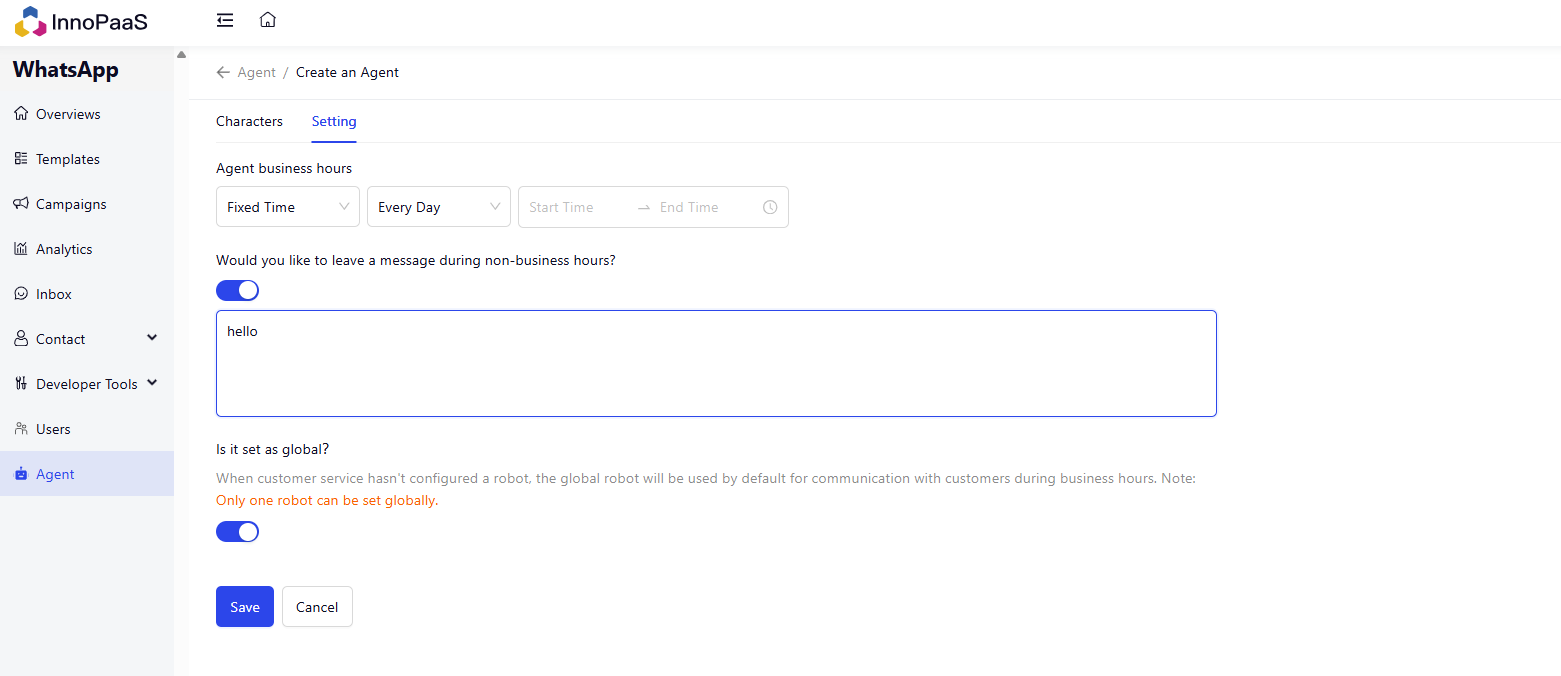Select the Setting tab

(334, 122)
